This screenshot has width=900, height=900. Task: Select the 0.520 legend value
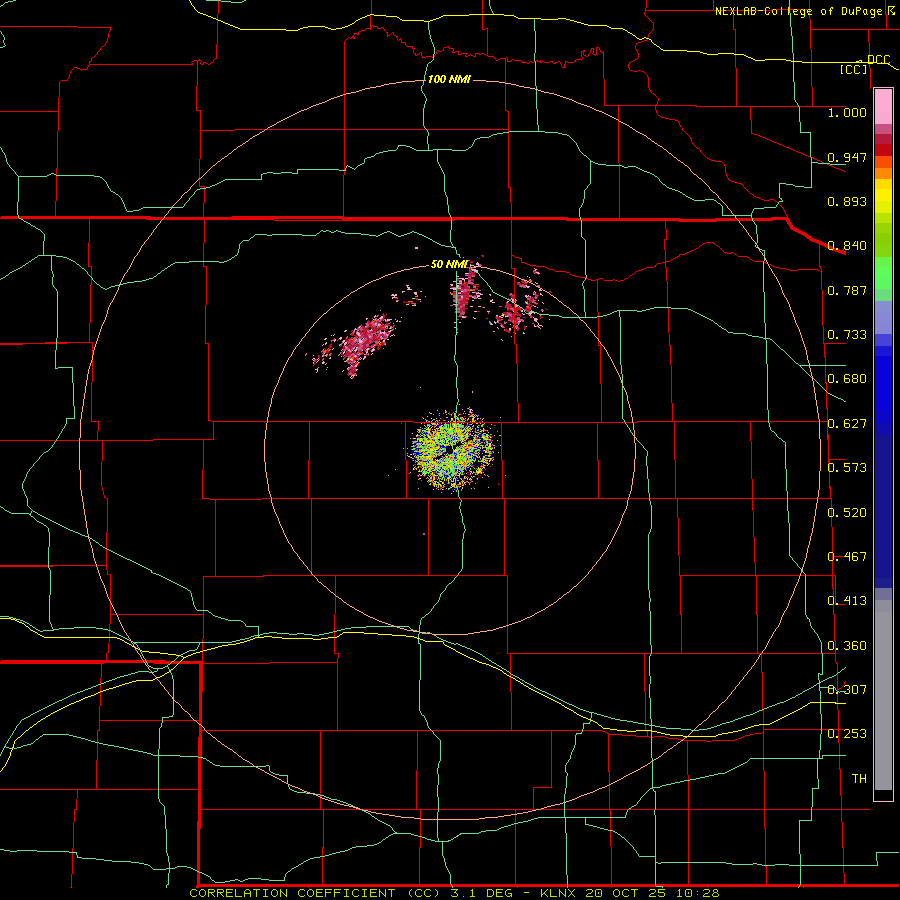tap(847, 513)
